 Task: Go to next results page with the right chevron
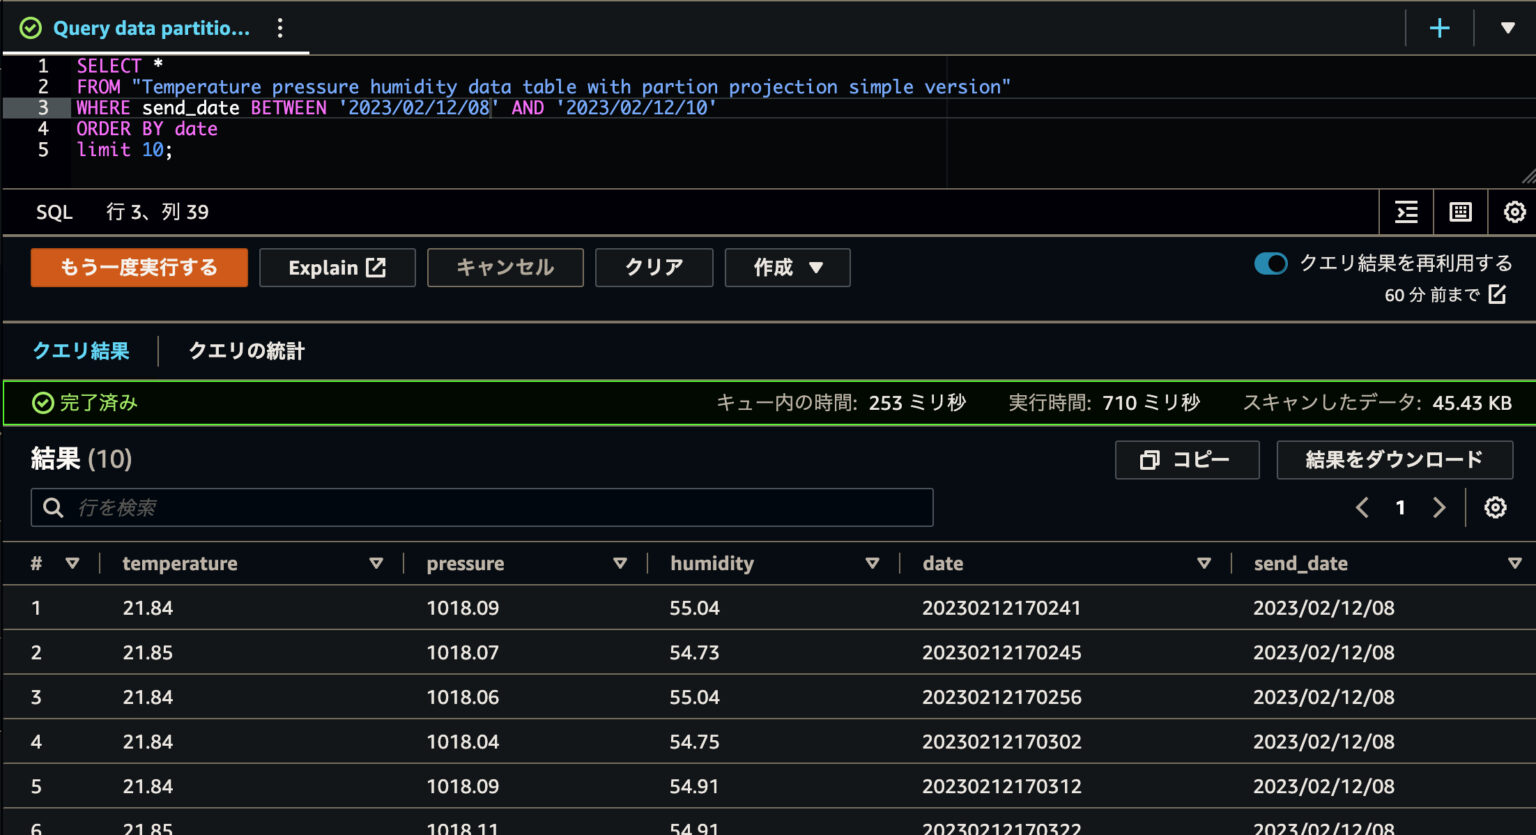[1439, 507]
